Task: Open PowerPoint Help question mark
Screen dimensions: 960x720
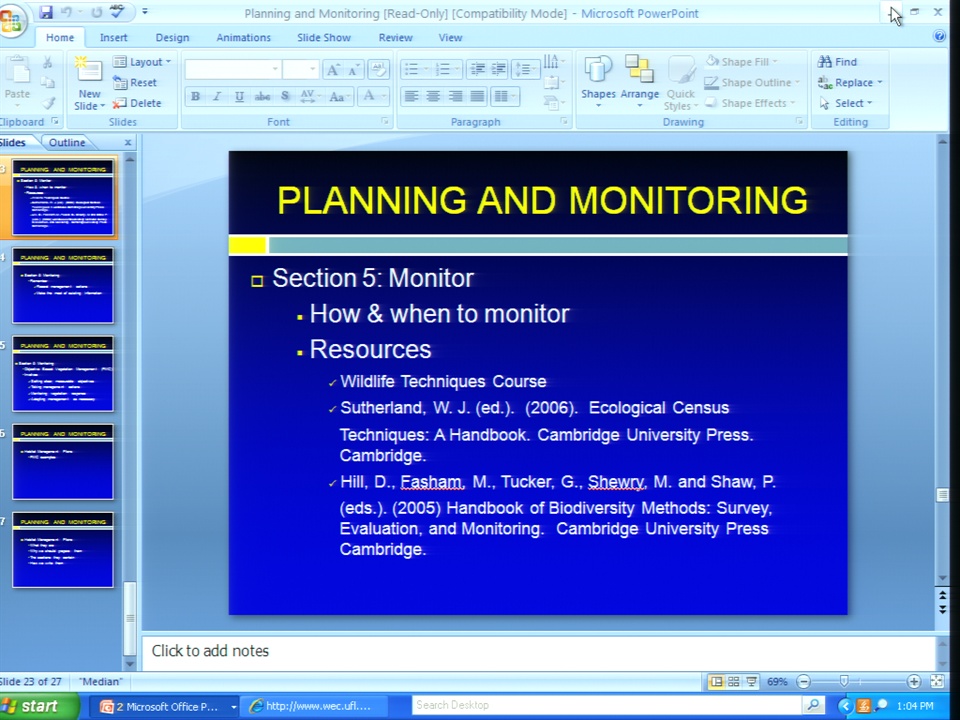Action: click(x=939, y=37)
